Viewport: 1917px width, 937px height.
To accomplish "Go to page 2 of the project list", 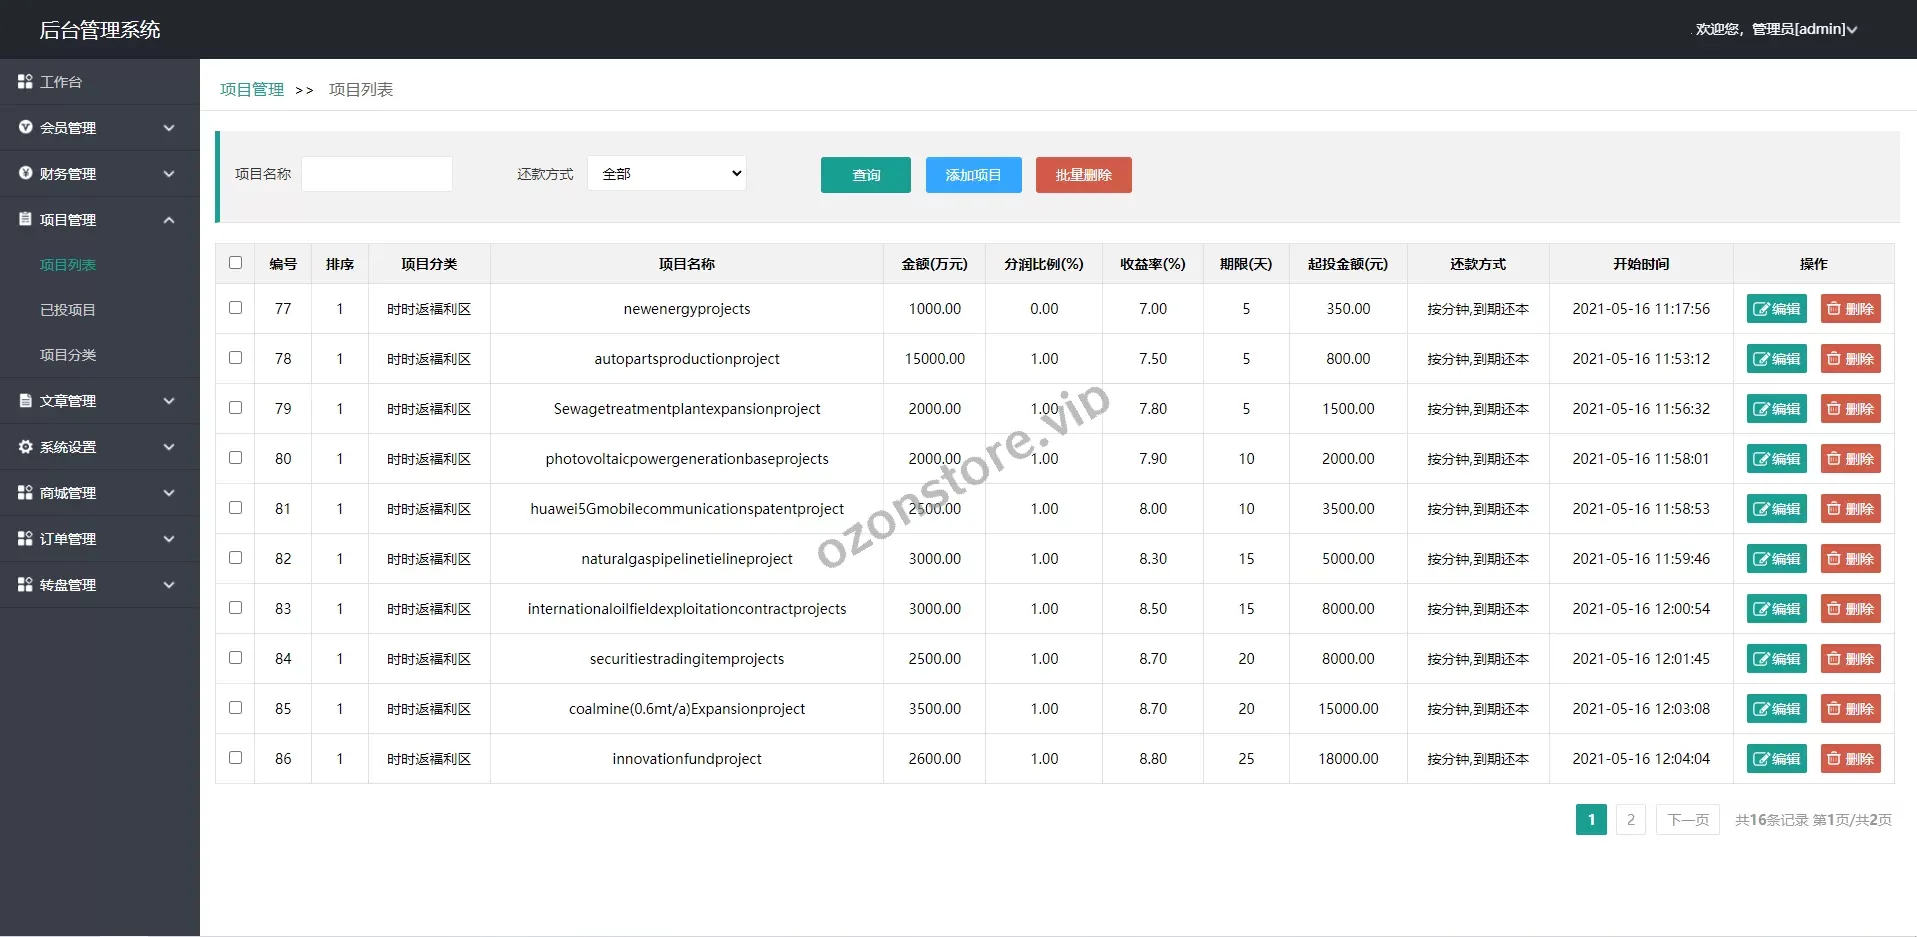I will coord(1630,819).
